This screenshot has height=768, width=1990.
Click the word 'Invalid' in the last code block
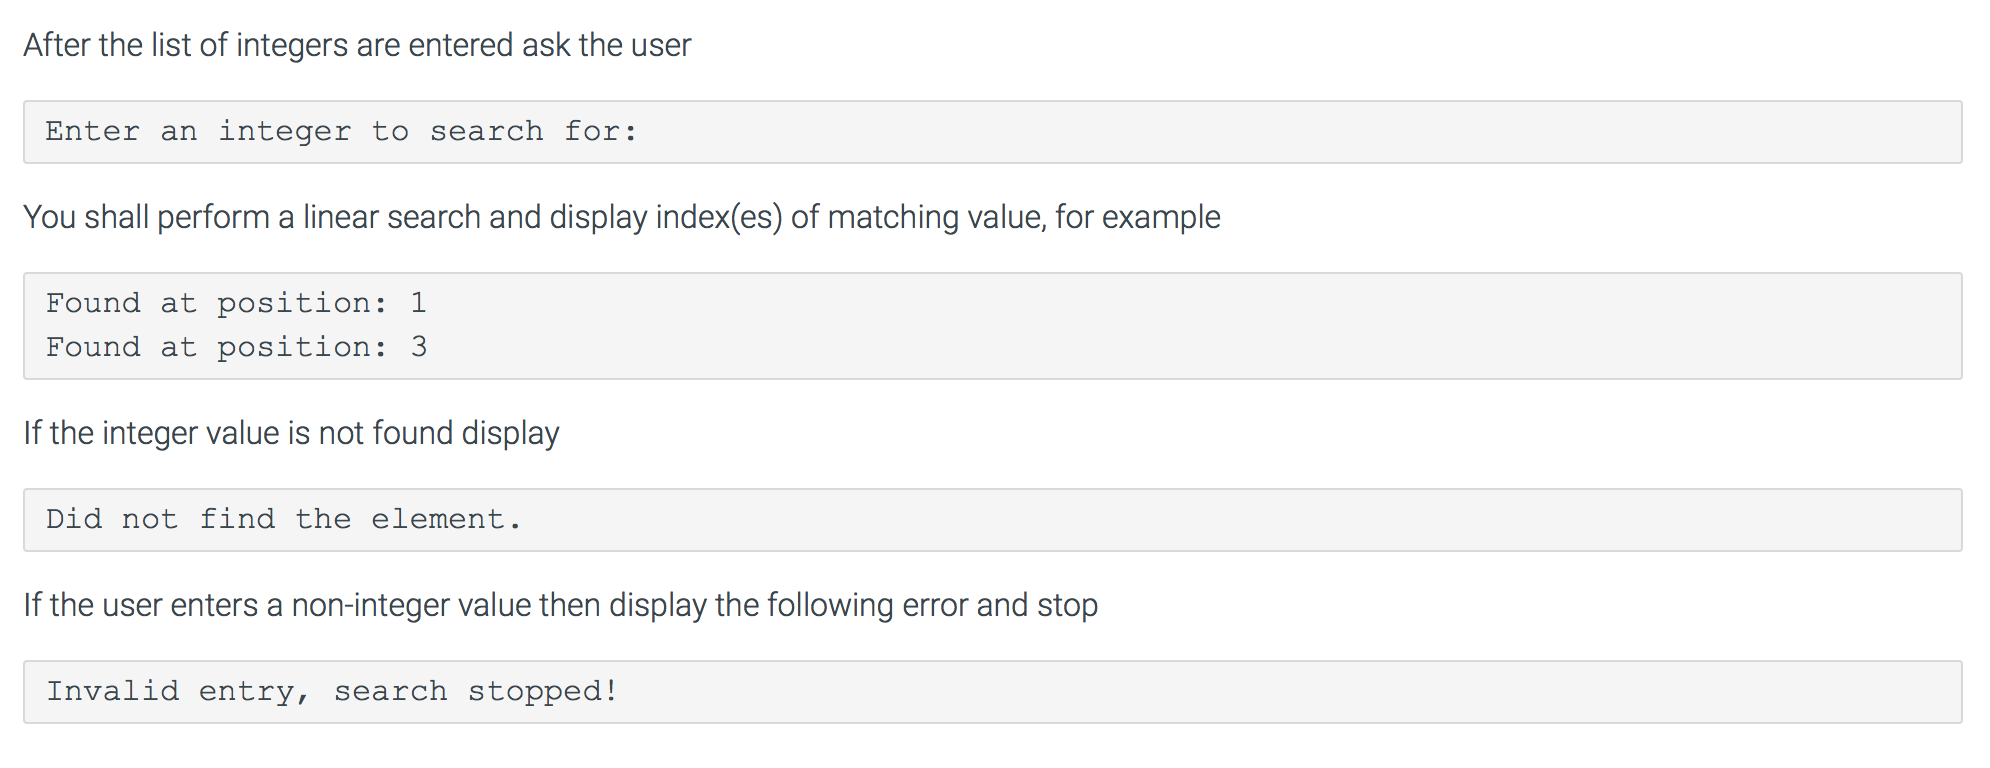(113, 691)
